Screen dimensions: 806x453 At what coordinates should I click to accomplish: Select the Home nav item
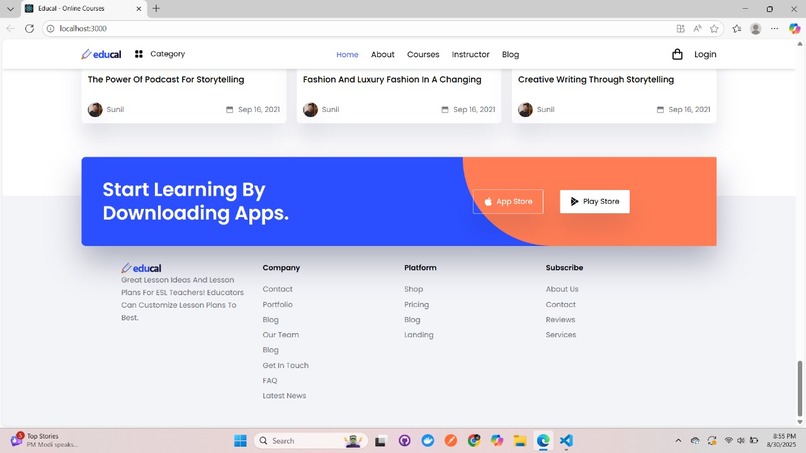[347, 55]
